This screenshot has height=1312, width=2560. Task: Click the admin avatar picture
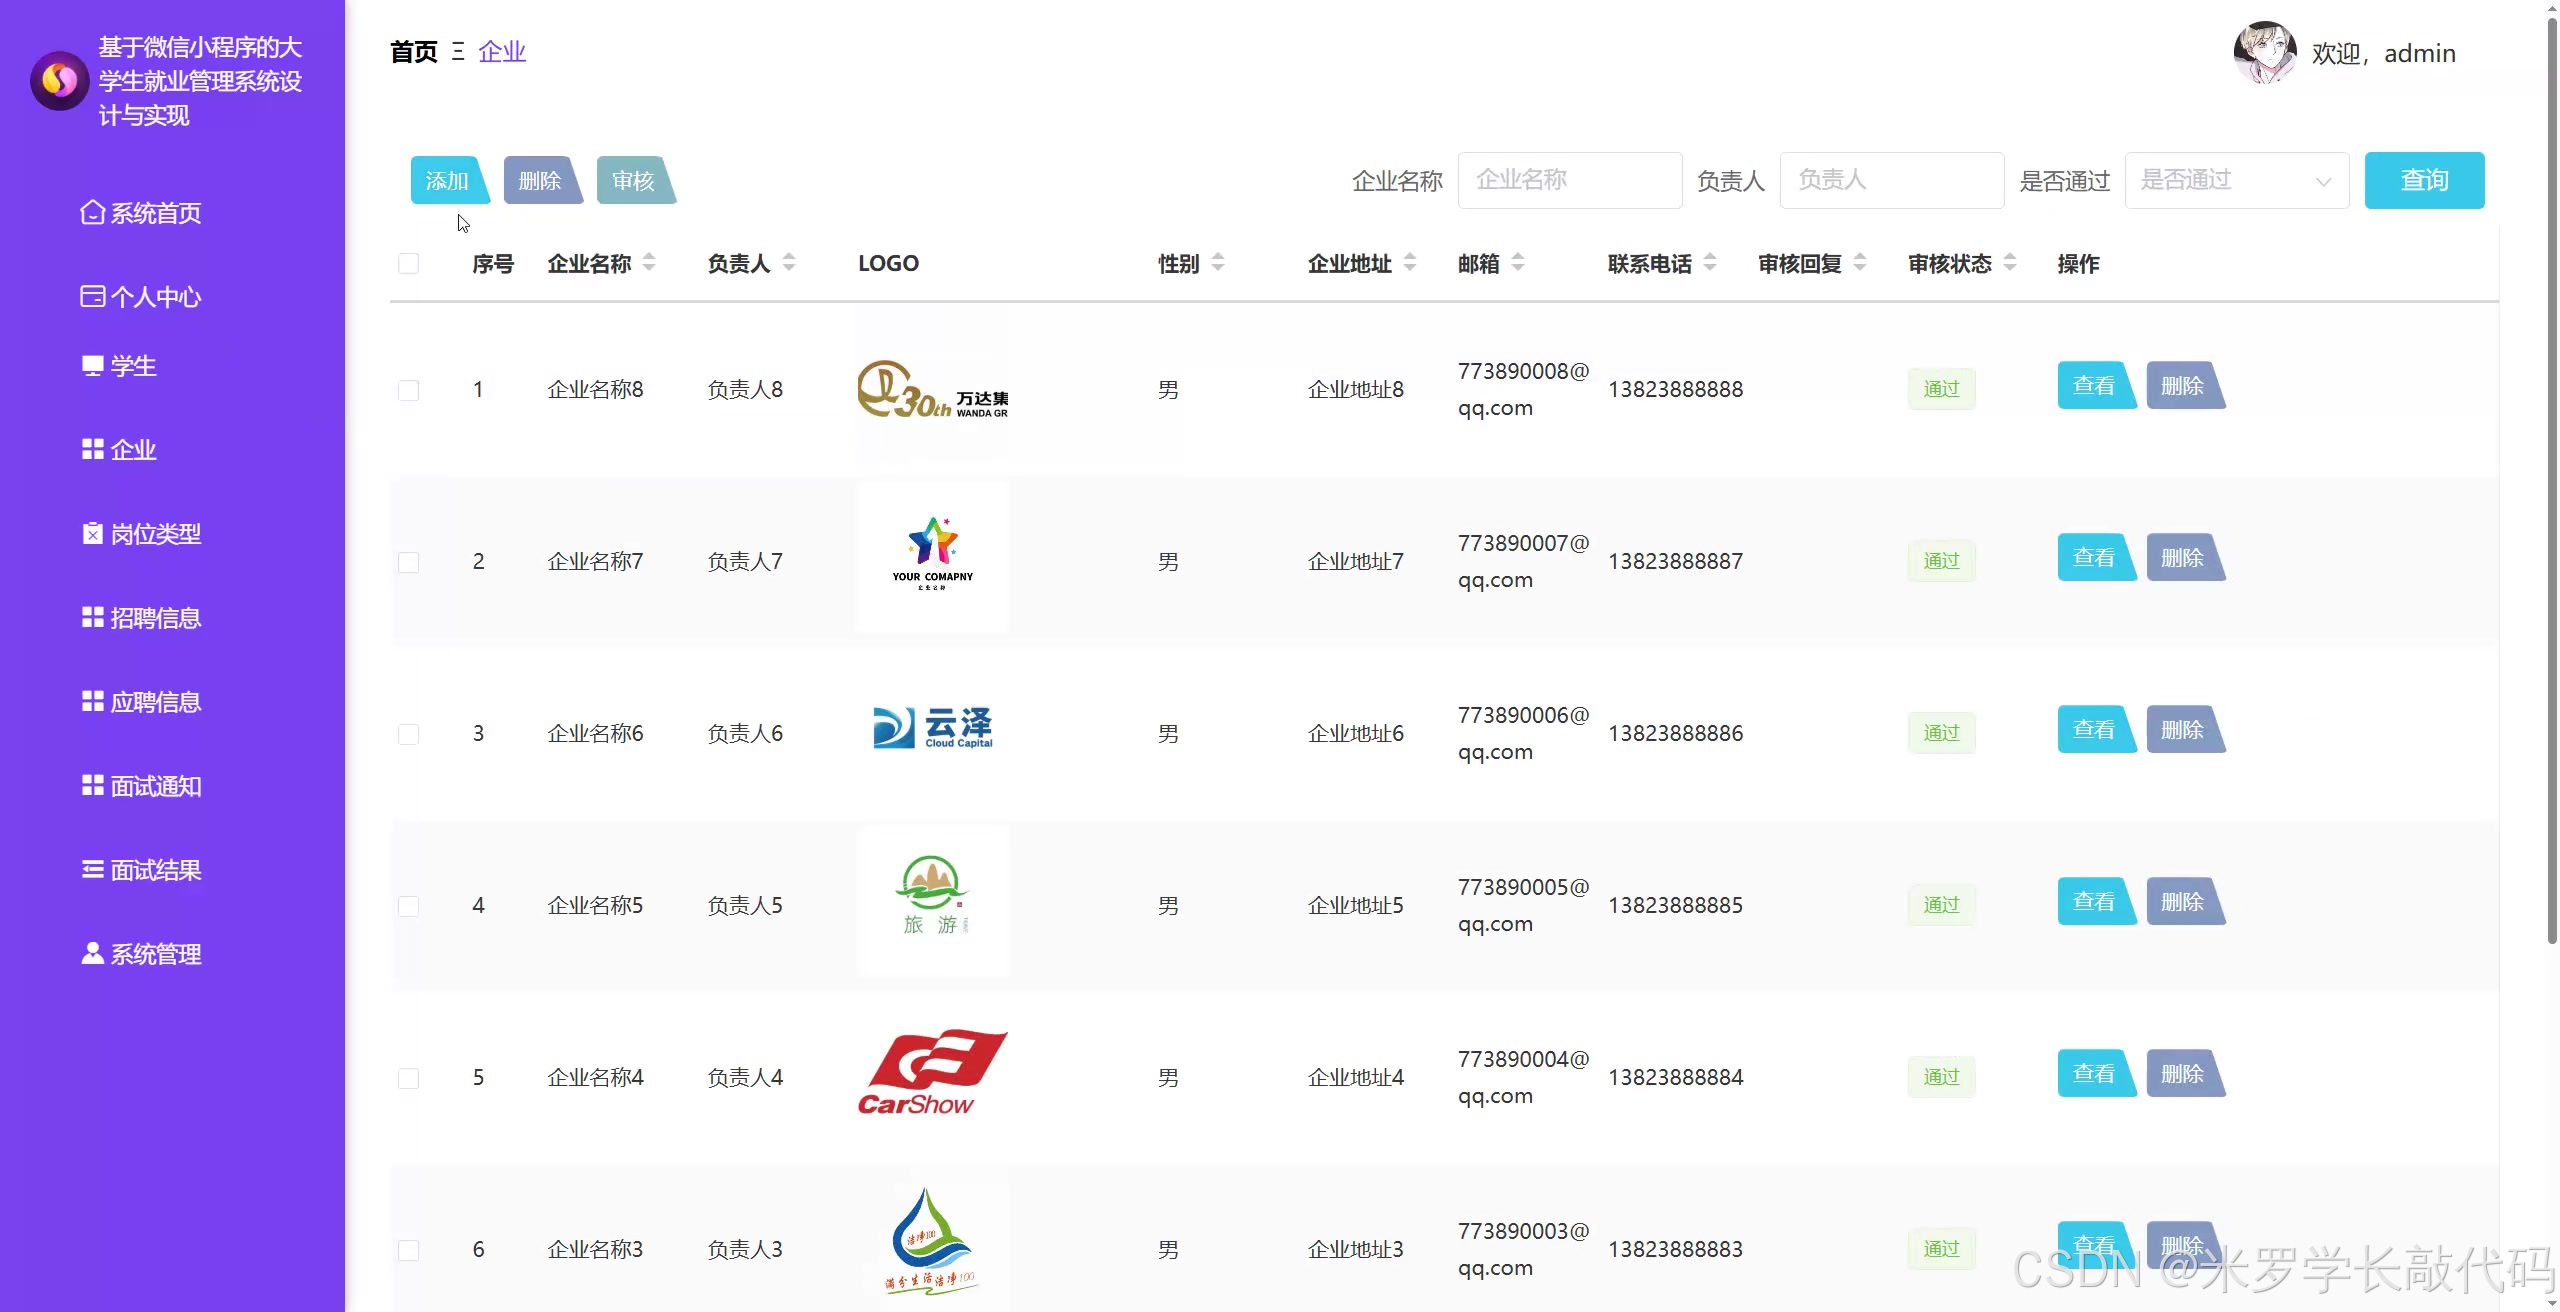pos(2265,53)
